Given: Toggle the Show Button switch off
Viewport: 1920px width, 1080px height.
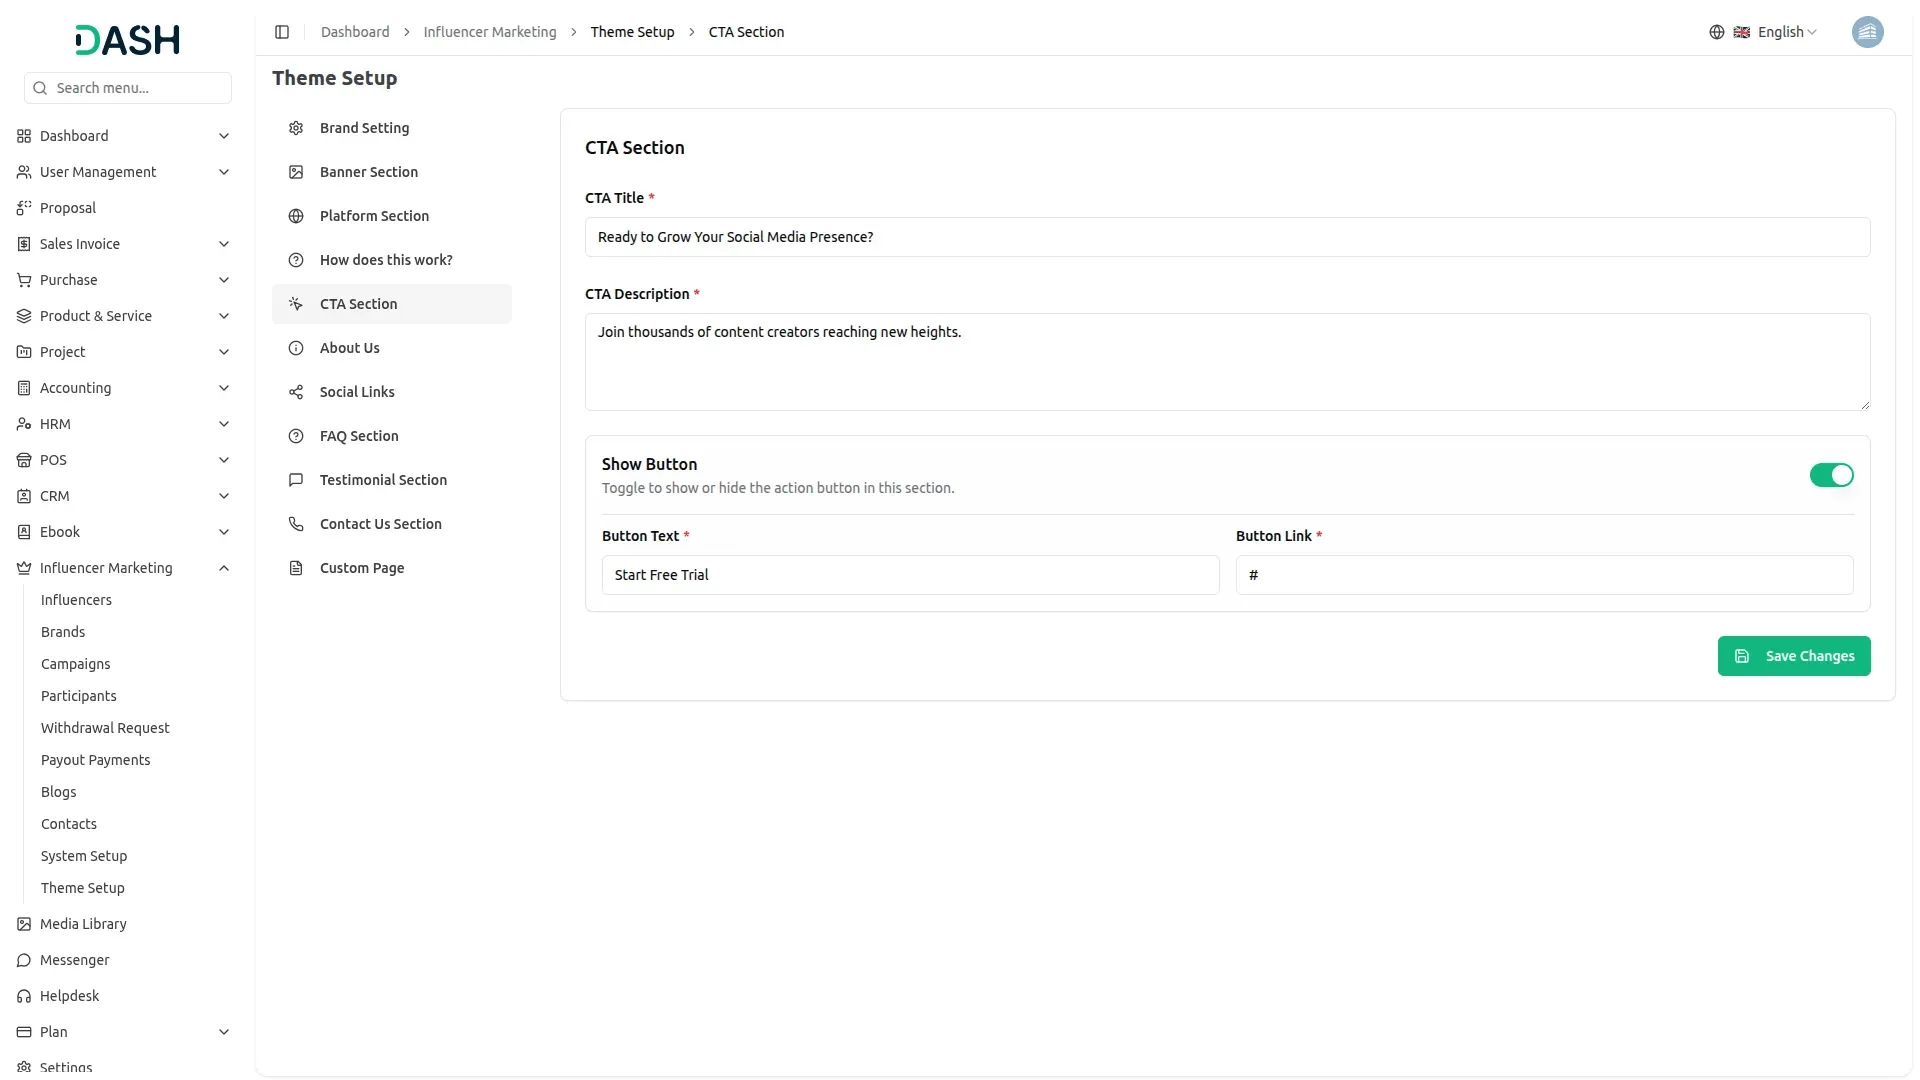Looking at the screenshot, I should (x=1831, y=475).
